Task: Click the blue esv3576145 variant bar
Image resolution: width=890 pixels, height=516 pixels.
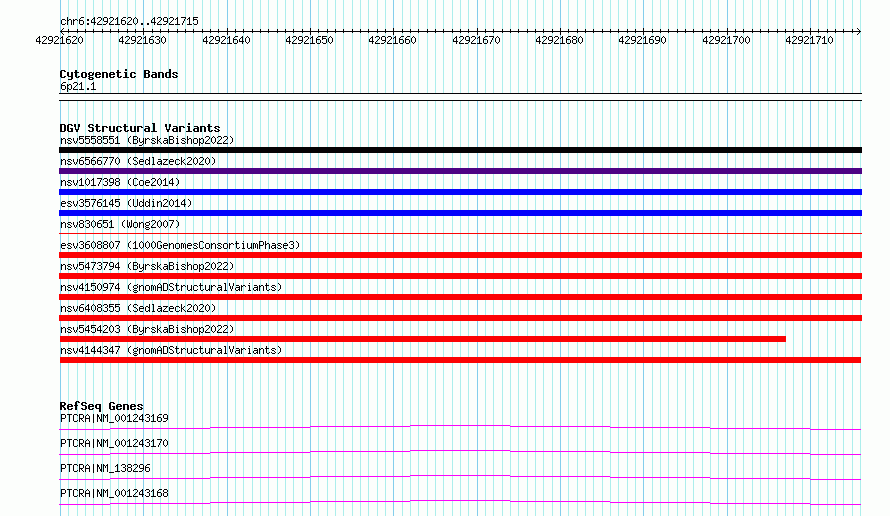Action: click(x=460, y=213)
